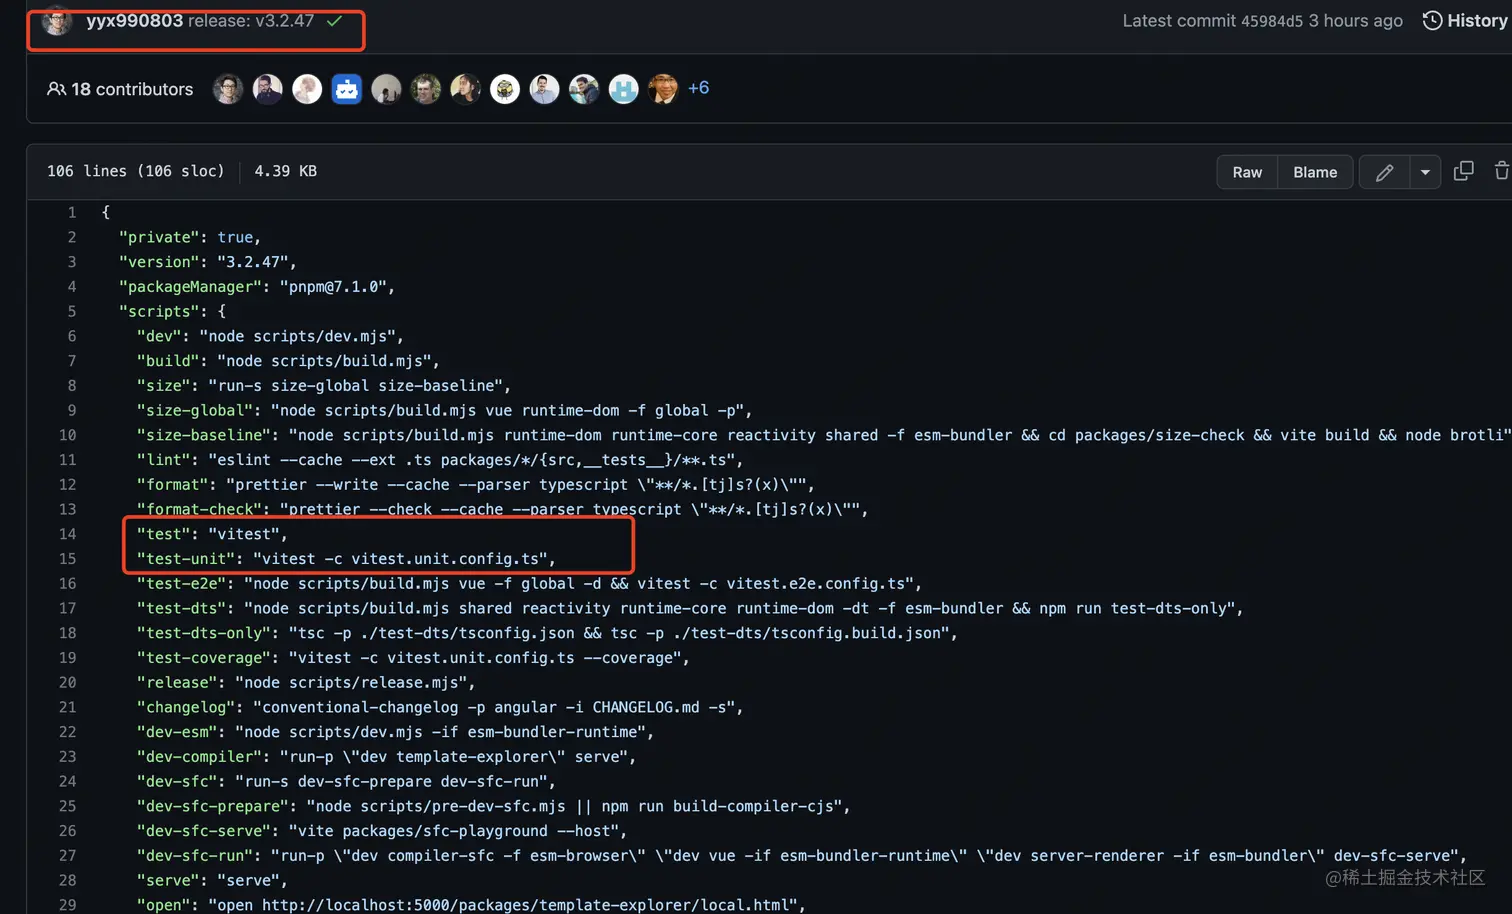Image resolution: width=1512 pixels, height=914 pixels.
Task: Click the "dev-sfc-serve" vite script line
Action: (382, 831)
